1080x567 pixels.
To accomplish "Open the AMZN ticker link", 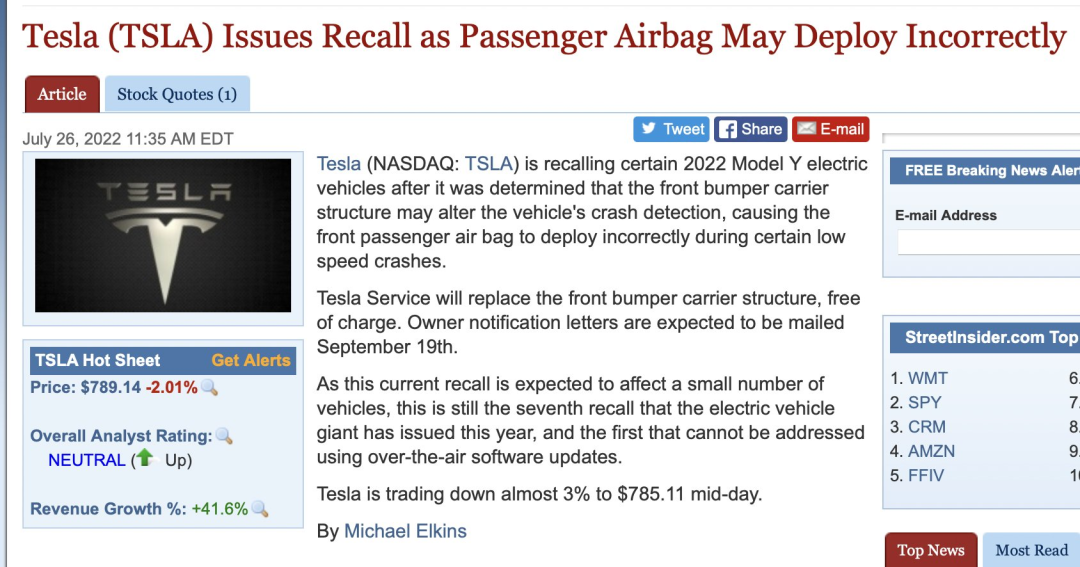I will pos(931,451).
